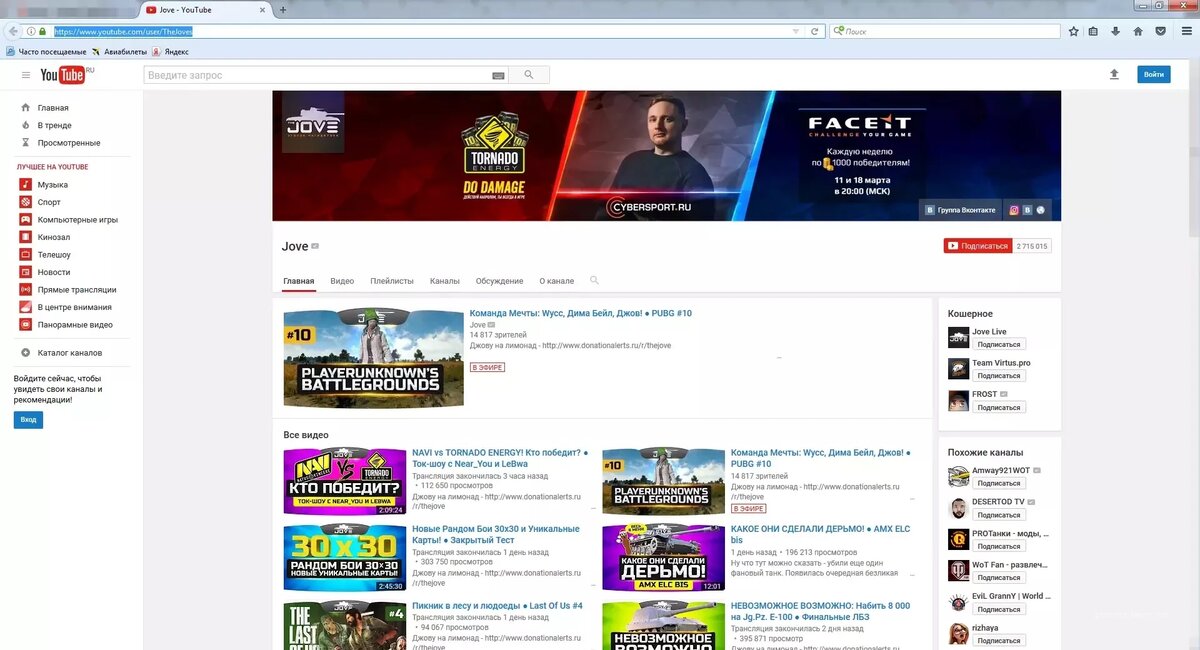The width and height of the screenshot is (1200, 650).
Task: Open Новые Рандом Бои 30x30 video title
Action: tap(496, 535)
